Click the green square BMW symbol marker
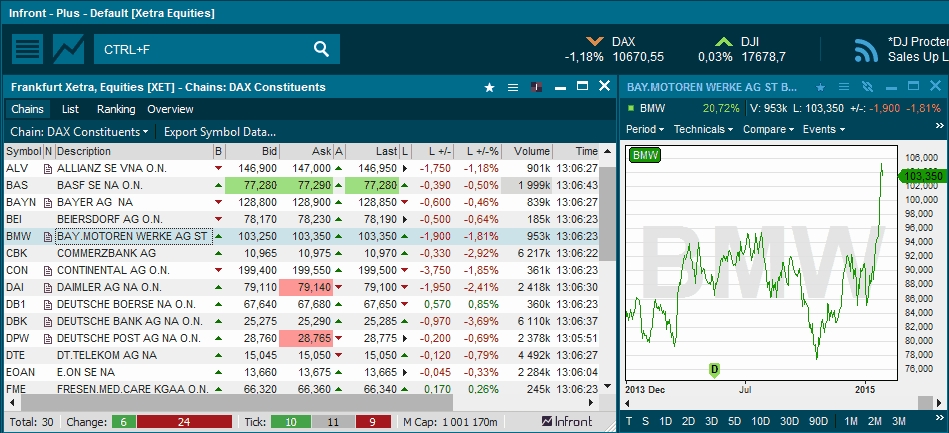 click(x=631, y=108)
